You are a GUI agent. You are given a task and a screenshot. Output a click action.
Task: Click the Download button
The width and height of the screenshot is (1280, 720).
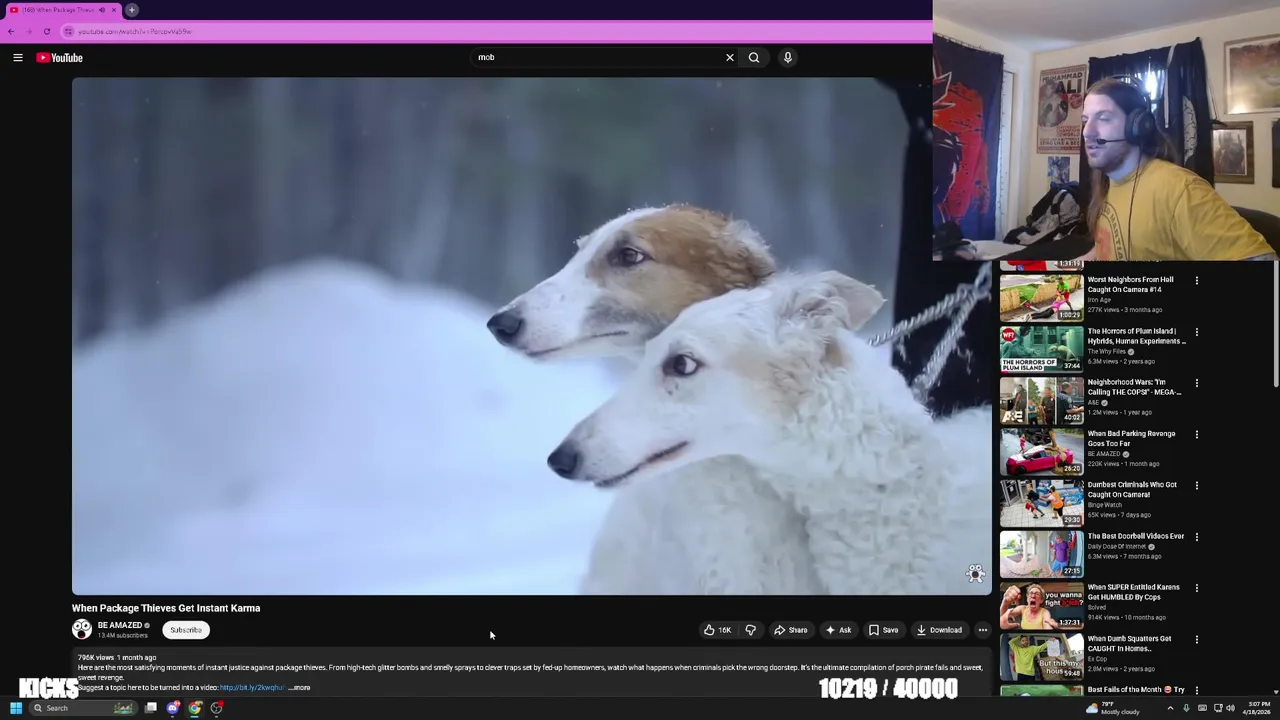939,630
